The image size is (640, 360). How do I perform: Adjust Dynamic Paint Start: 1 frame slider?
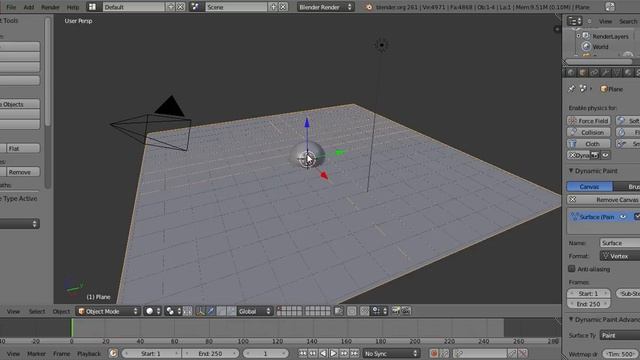[589, 293]
